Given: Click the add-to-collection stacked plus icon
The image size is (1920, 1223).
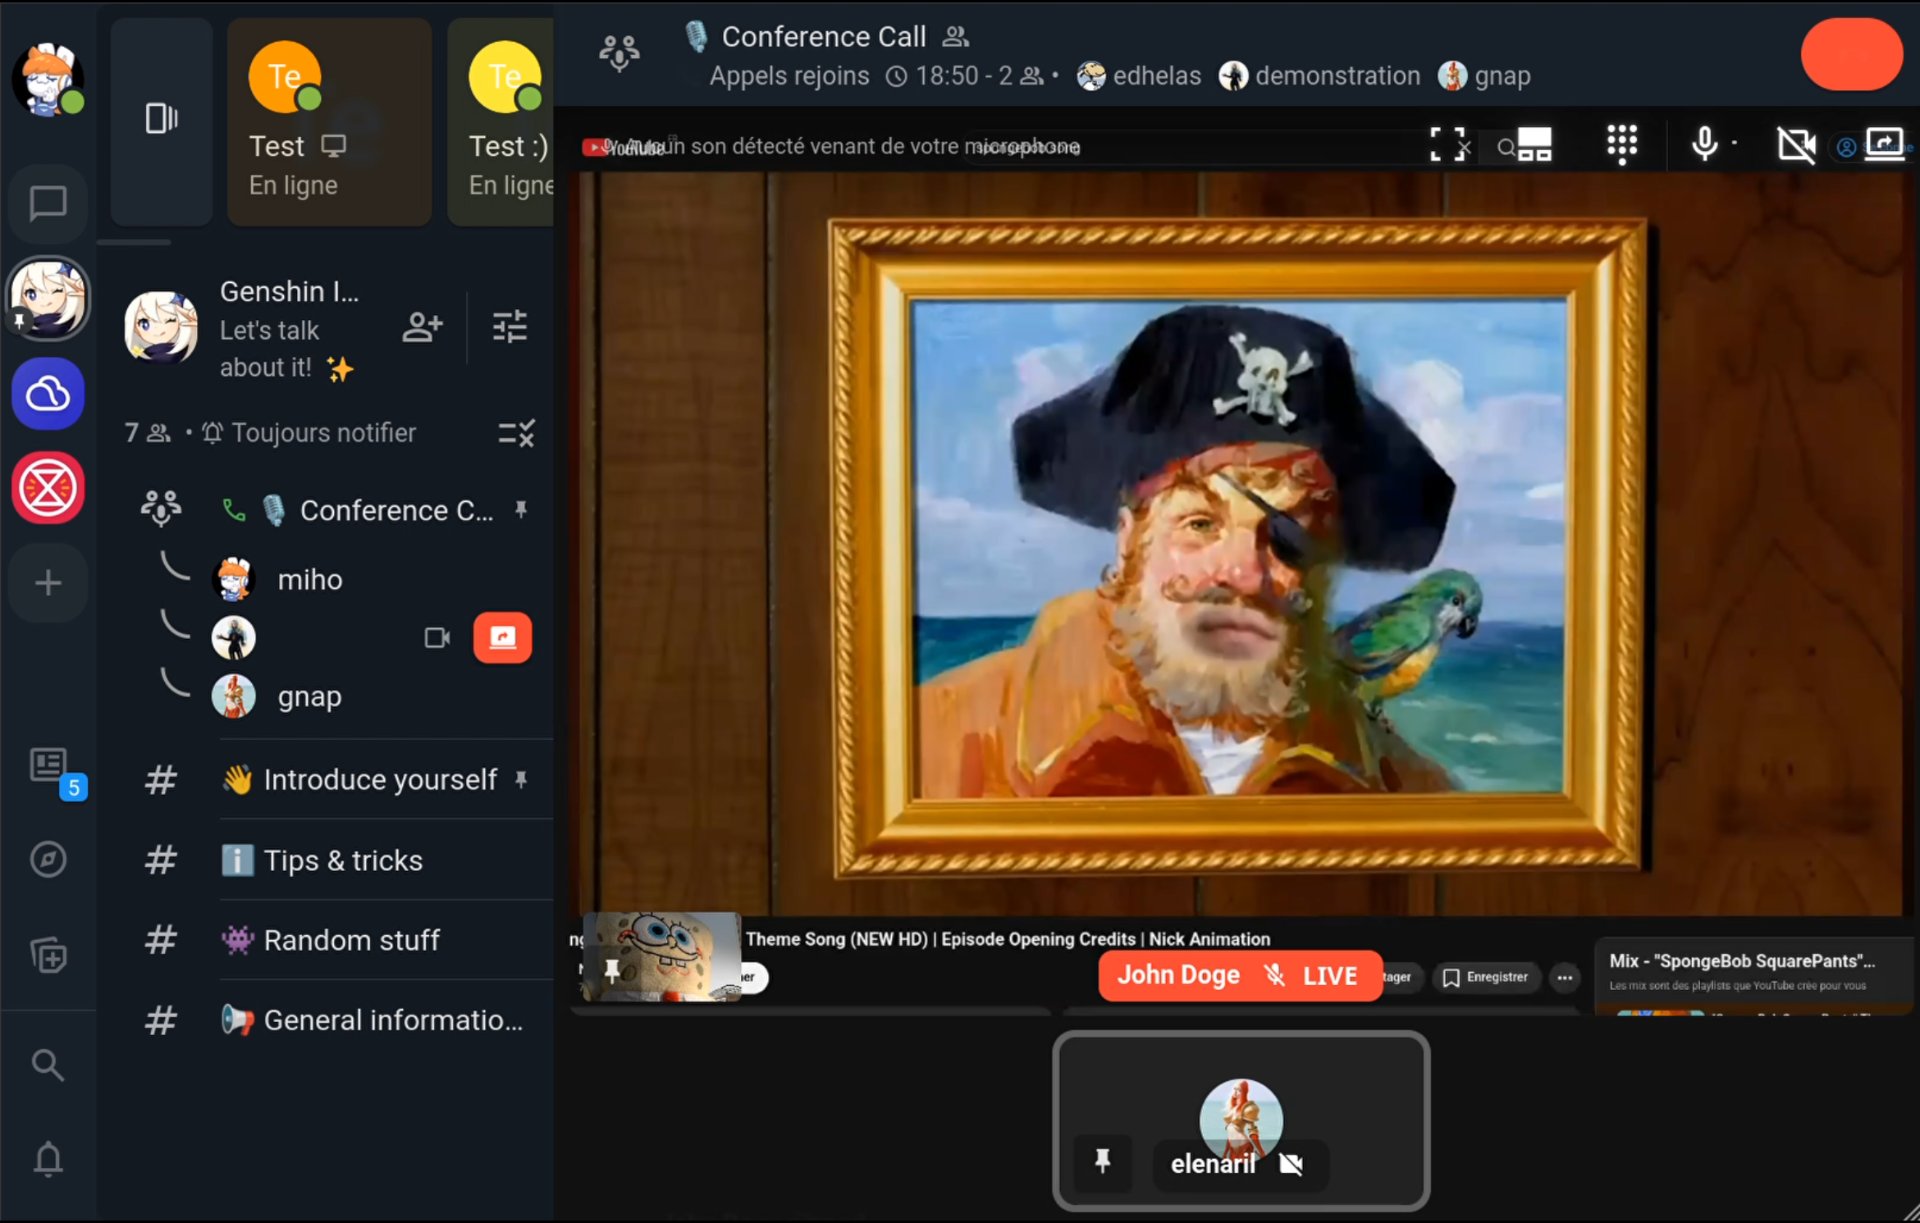Looking at the screenshot, I should point(48,955).
